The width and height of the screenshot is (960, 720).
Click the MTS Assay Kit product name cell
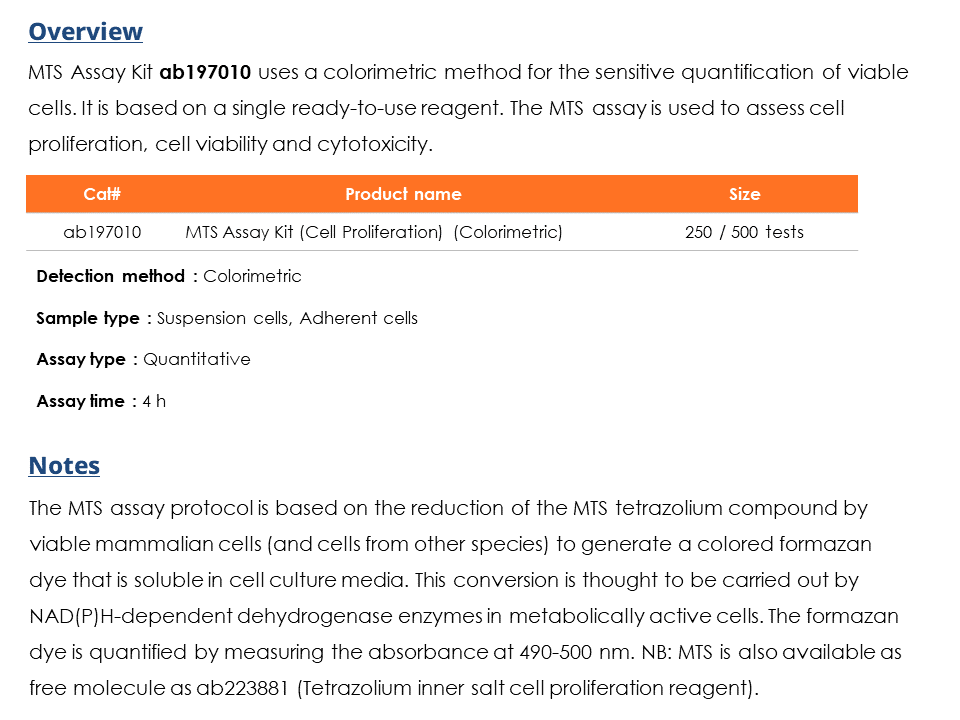(374, 232)
